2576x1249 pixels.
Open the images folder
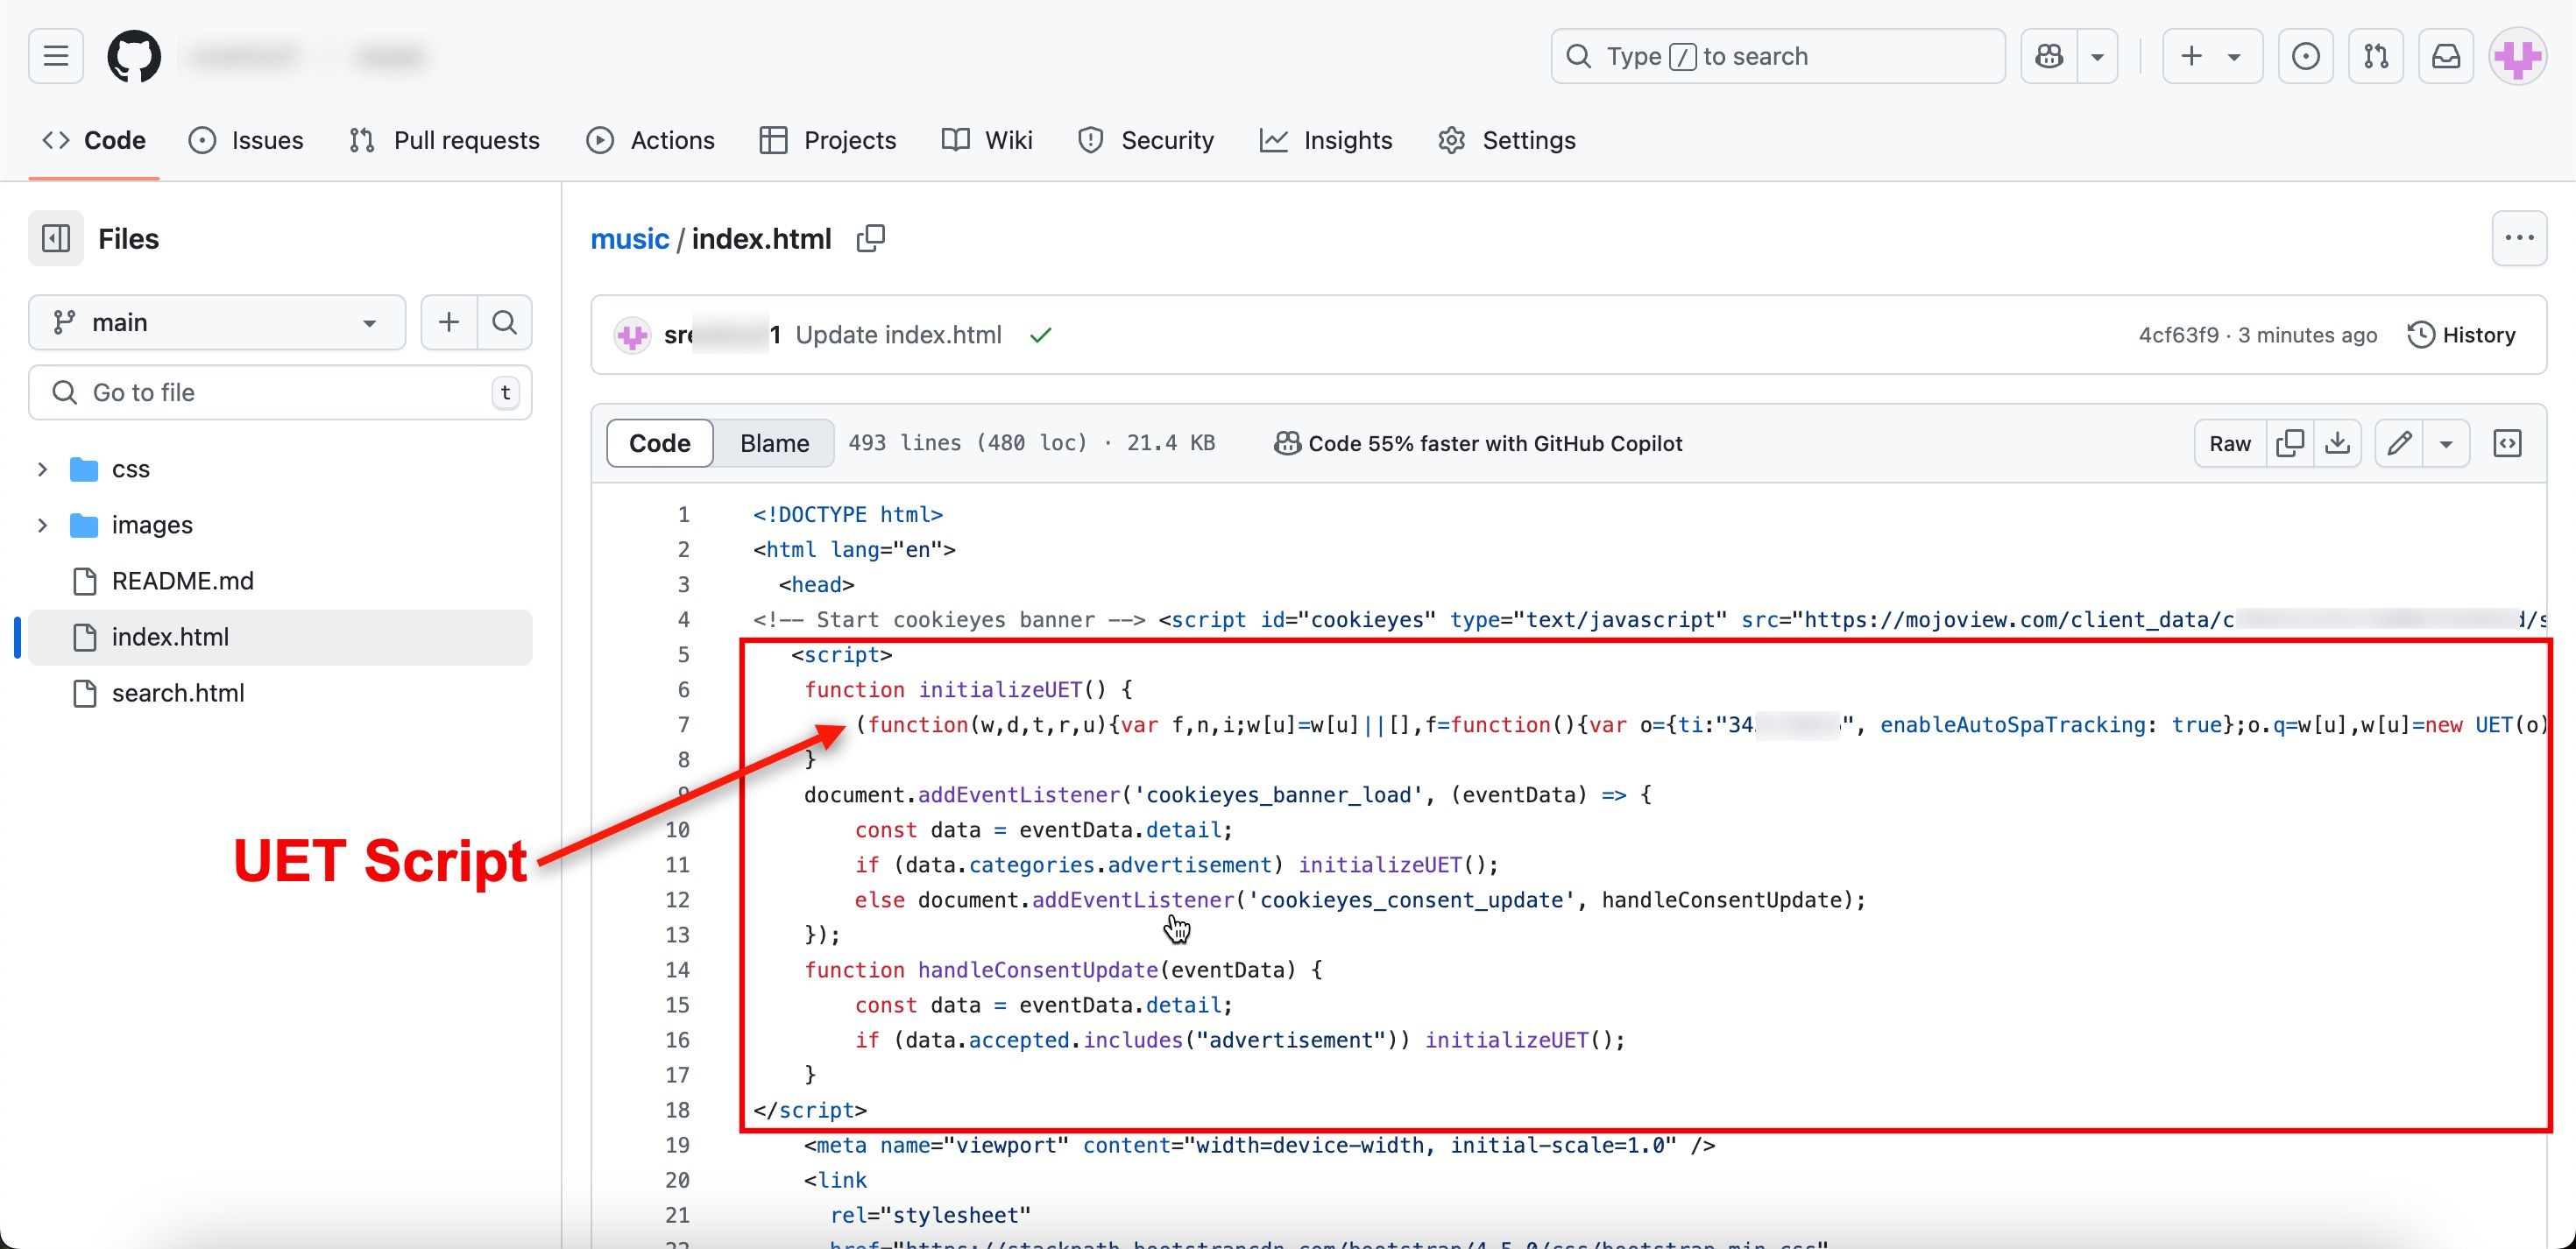tap(152, 525)
